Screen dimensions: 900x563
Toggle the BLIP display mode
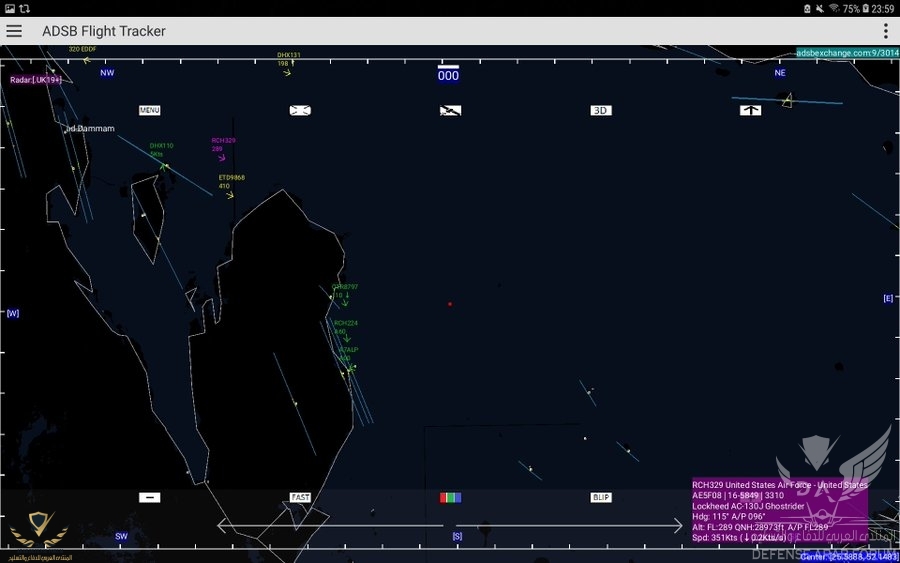point(600,497)
